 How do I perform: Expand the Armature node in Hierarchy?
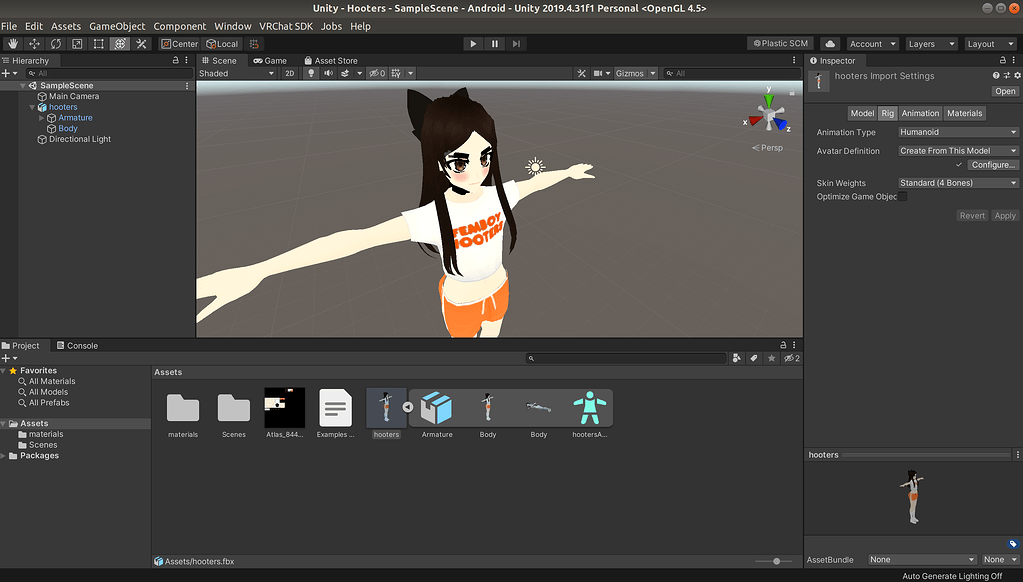[x=42, y=118]
